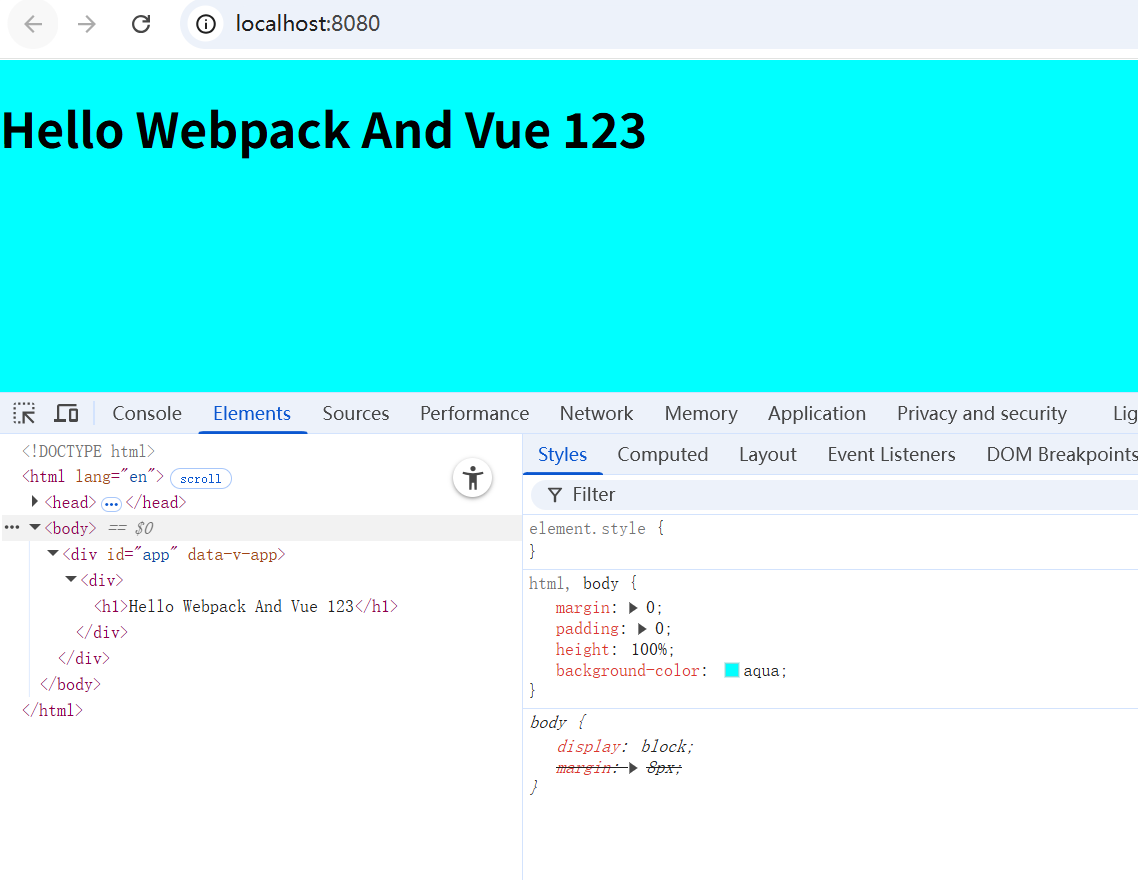The height and width of the screenshot is (880, 1138).
Task: Open the Performance panel tab
Action: click(x=475, y=414)
